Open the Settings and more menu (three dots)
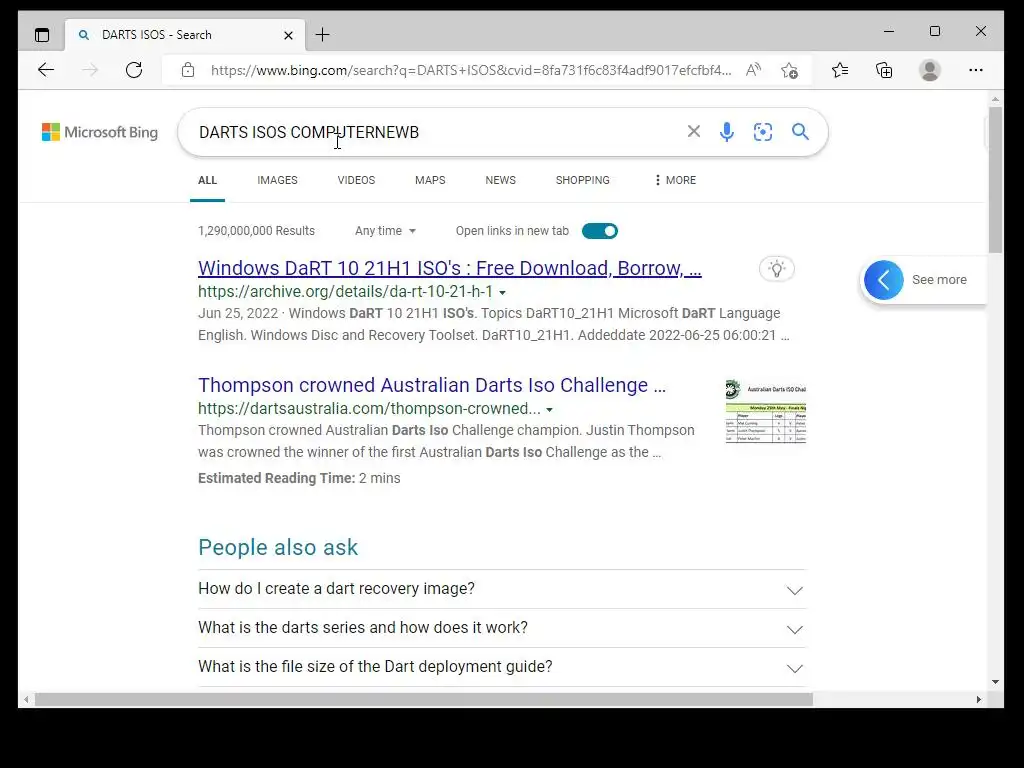 click(x=976, y=70)
